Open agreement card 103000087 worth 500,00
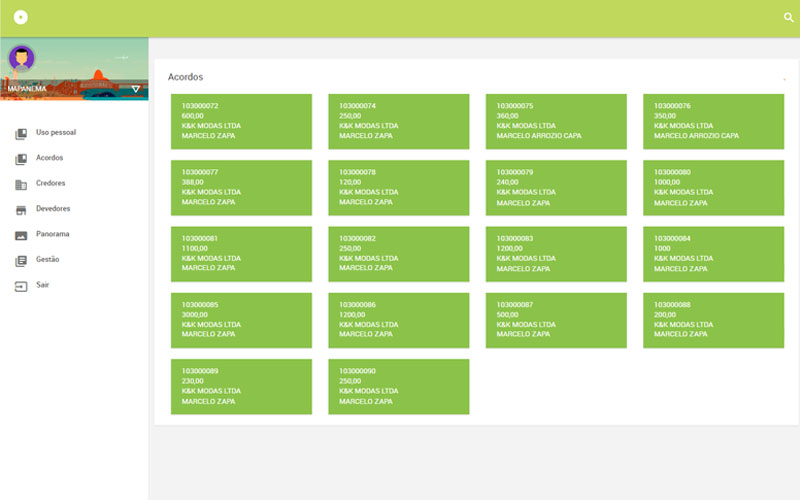This screenshot has width=800, height=500. tap(556, 320)
